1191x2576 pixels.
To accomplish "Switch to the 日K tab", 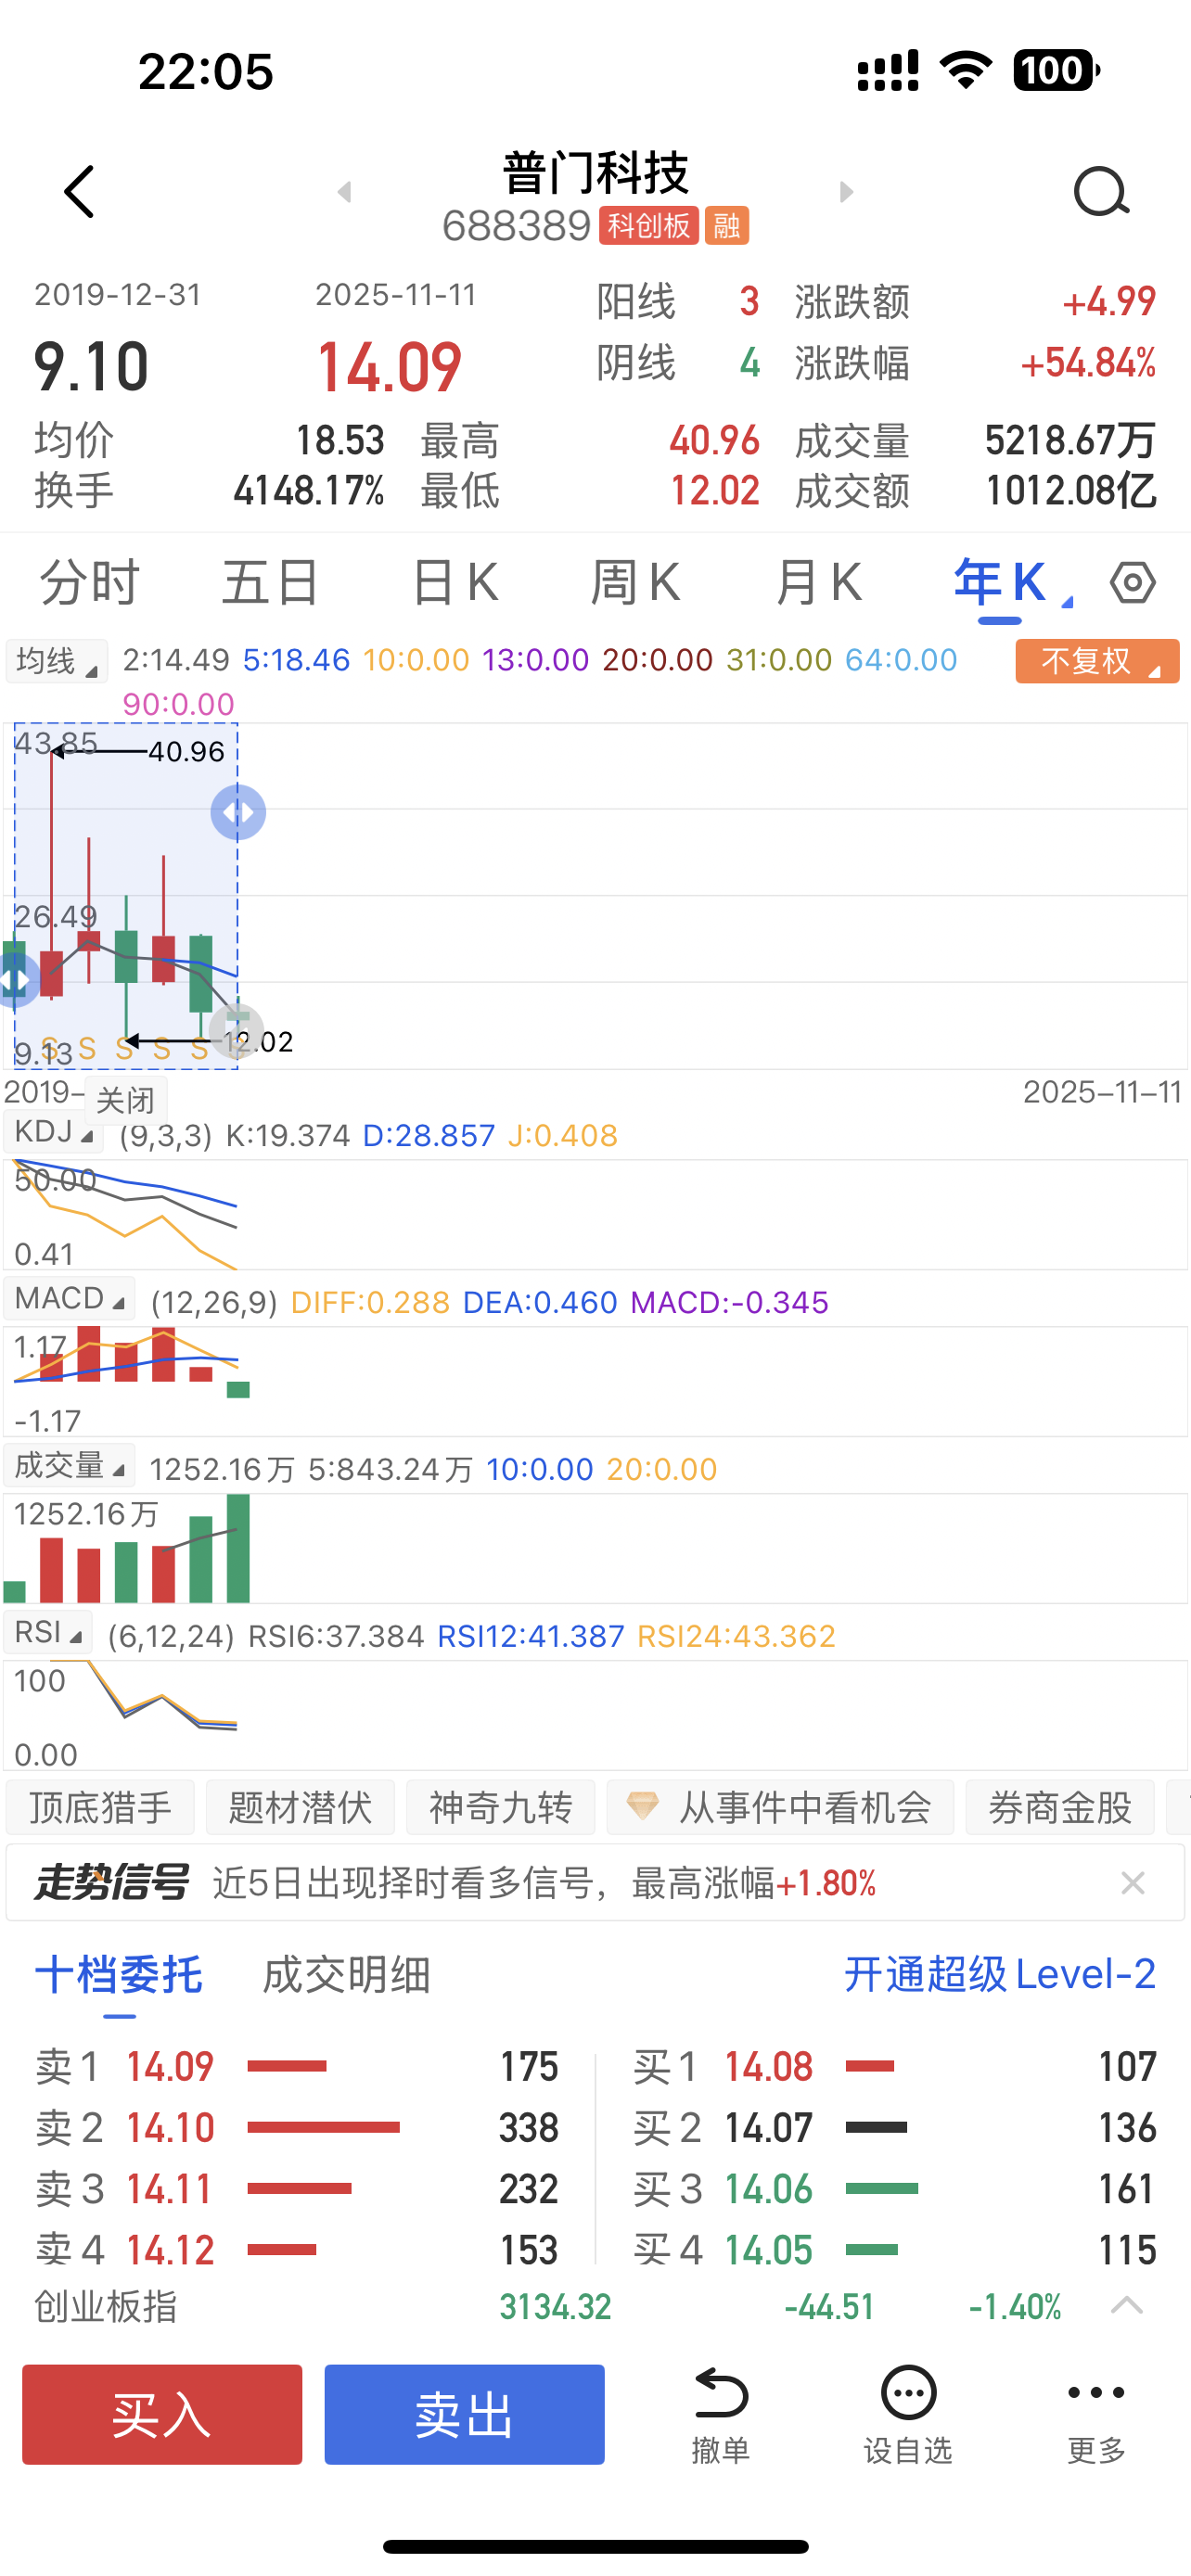I will tap(455, 582).
